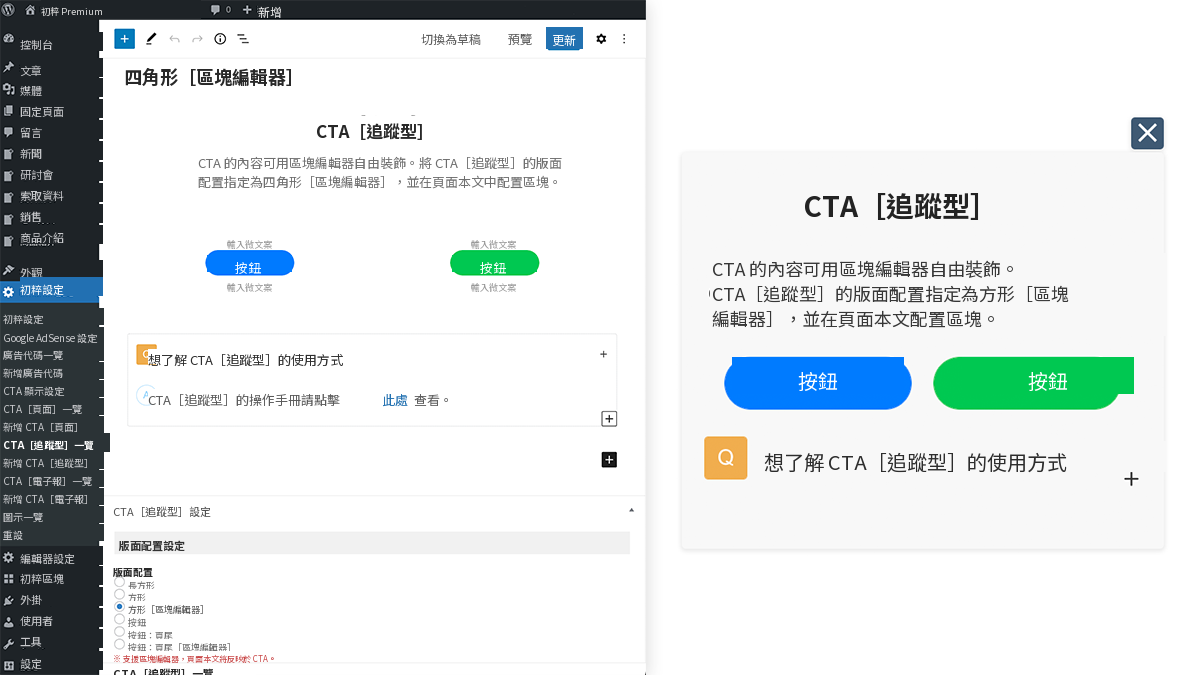Open the document details info icon

[220, 39]
